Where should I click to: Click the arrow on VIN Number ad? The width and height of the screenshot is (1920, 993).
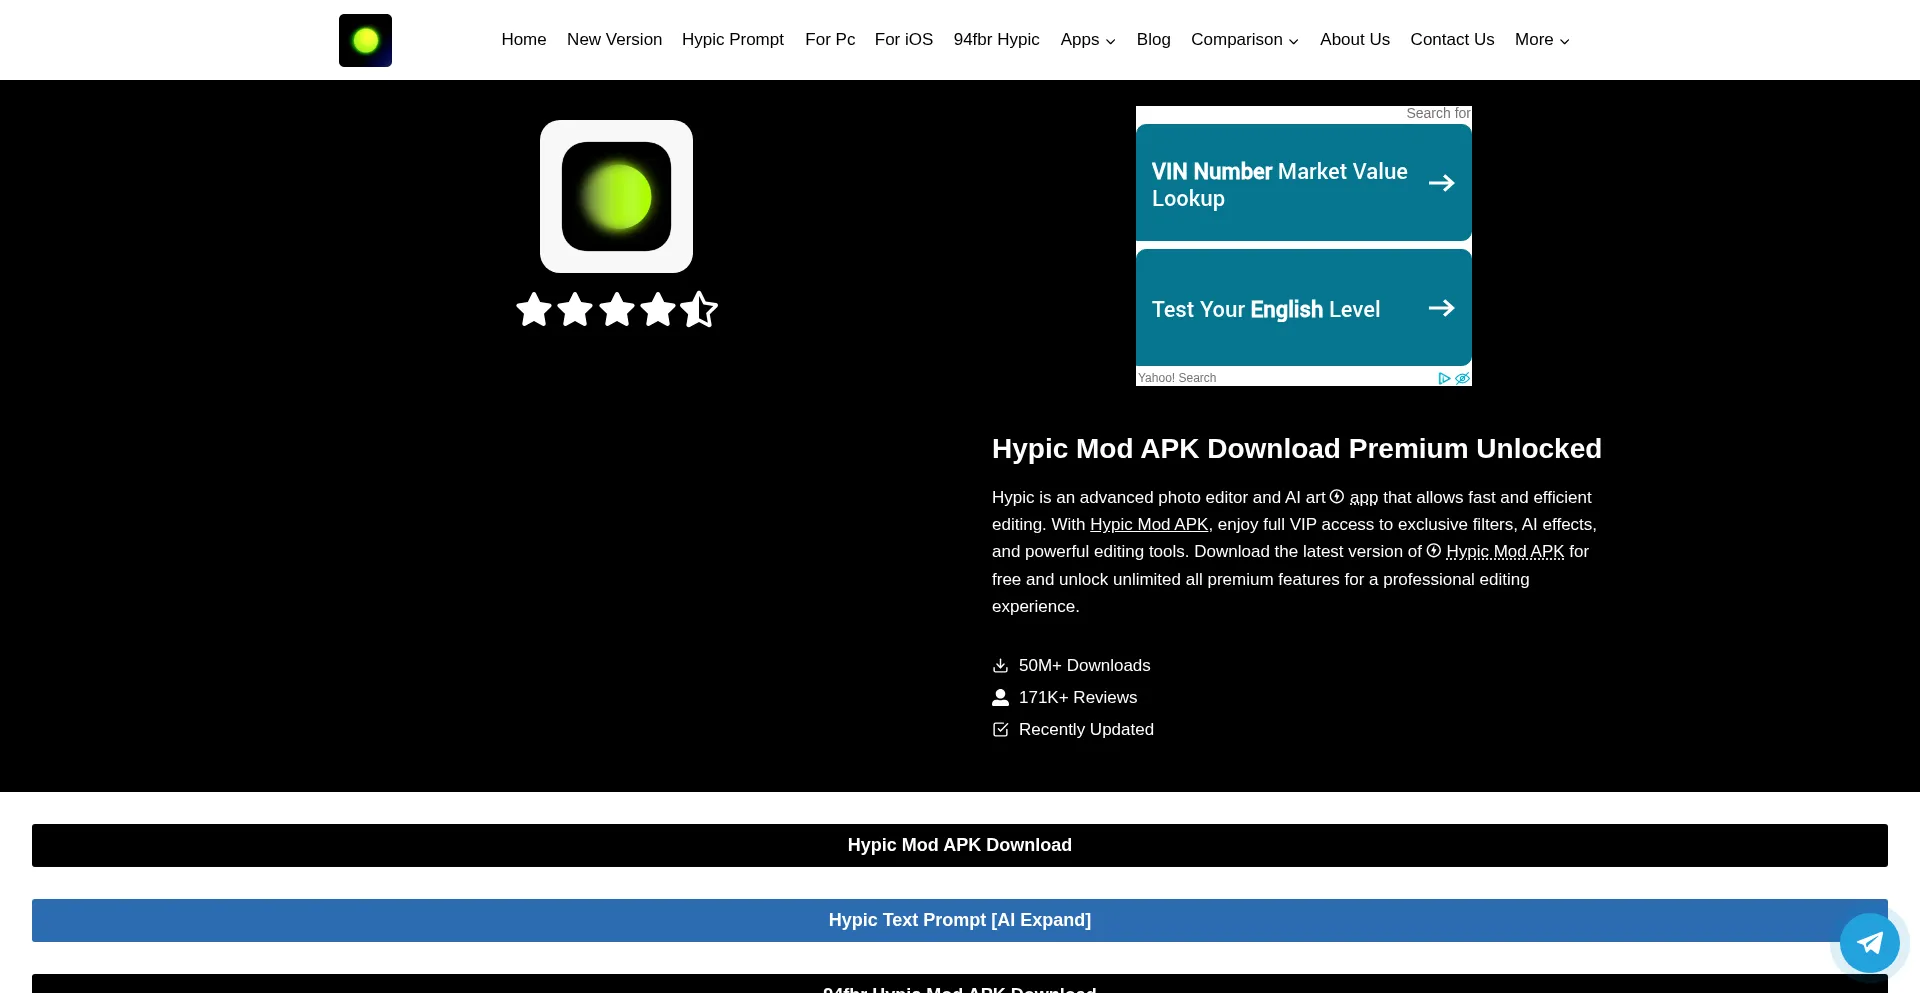click(x=1441, y=183)
